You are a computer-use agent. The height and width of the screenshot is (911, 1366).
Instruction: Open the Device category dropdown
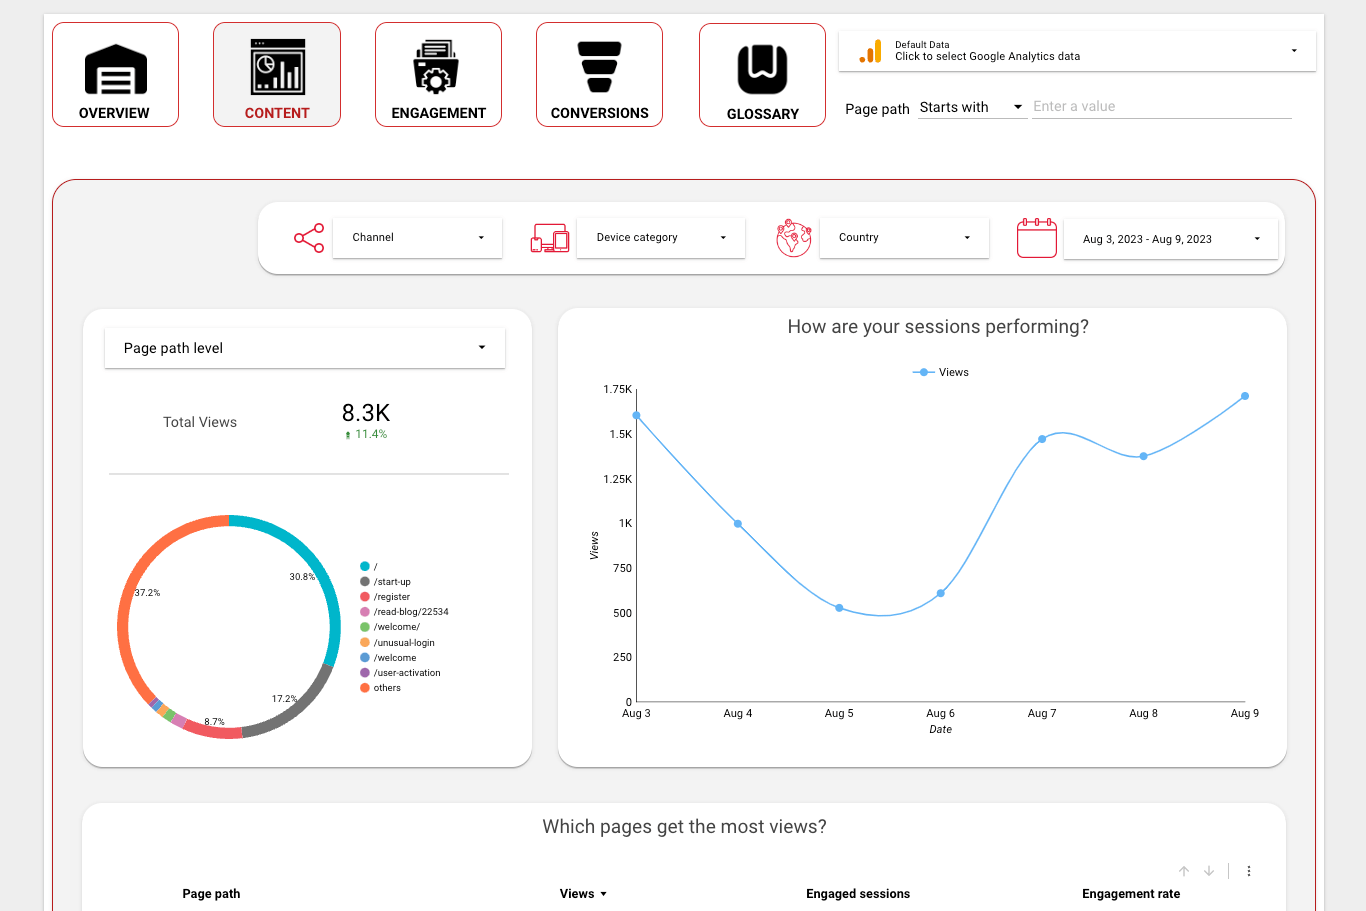pyautogui.click(x=660, y=237)
